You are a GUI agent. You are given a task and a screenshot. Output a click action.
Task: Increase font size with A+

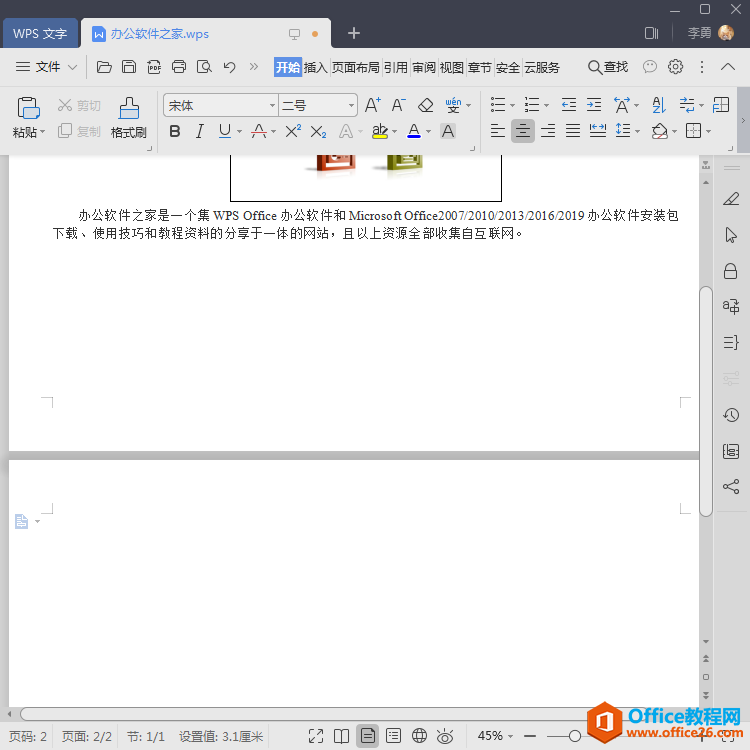pyautogui.click(x=373, y=105)
